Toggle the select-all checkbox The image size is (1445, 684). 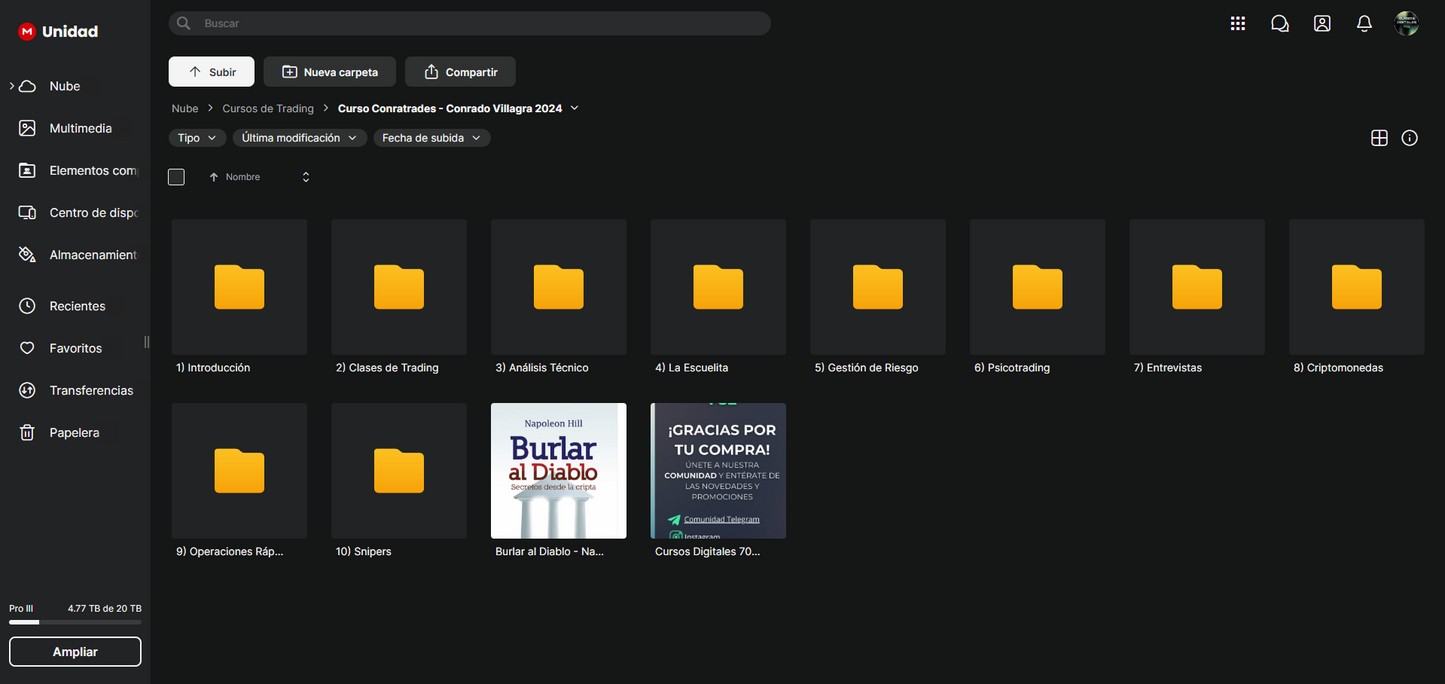pyautogui.click(x=176, y=177)
